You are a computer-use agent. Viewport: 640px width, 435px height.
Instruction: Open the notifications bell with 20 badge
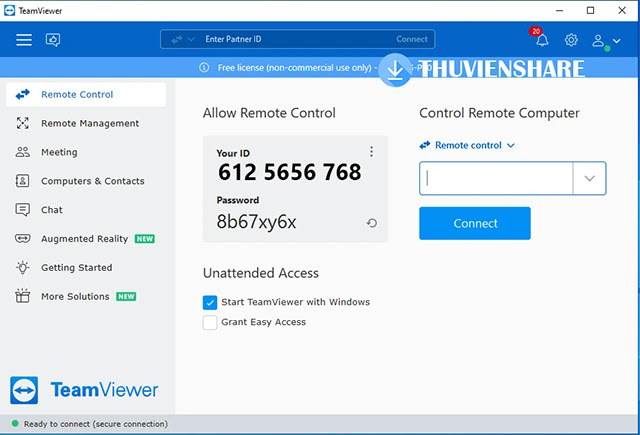(541, 38)
